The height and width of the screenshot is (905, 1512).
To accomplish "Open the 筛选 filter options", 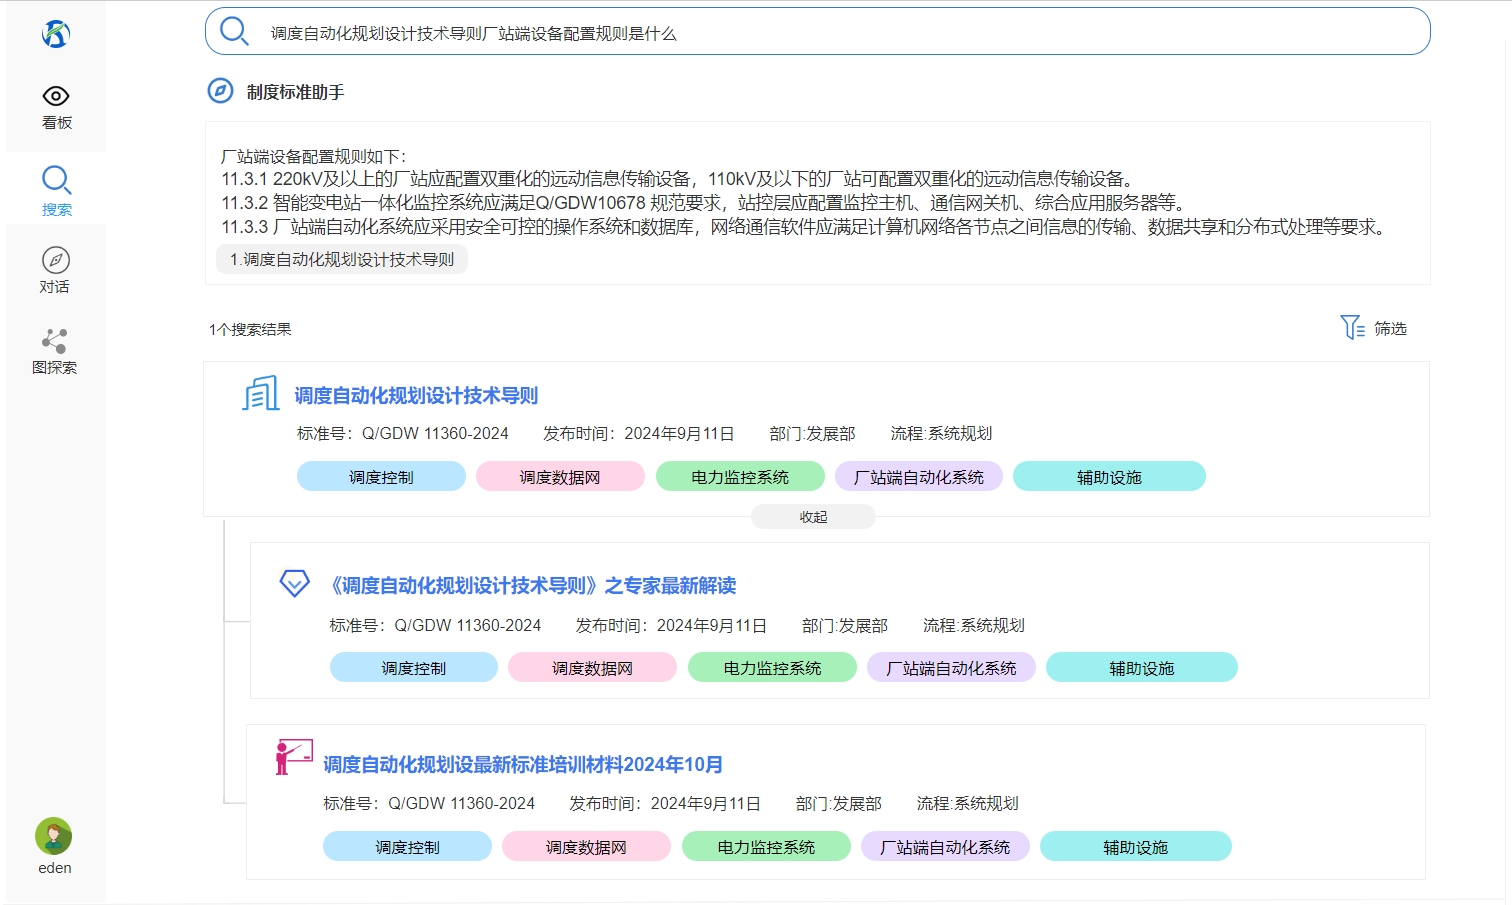I will (x=1374, y=328).
